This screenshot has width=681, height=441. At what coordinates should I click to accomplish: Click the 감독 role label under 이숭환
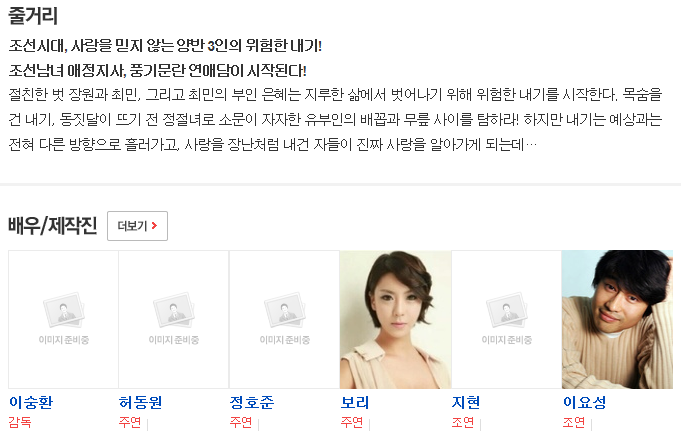point(20,422)
